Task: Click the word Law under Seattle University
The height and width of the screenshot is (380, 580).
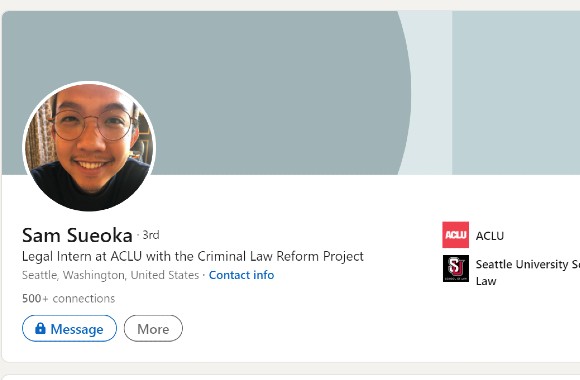Action: tap(486, 281)
